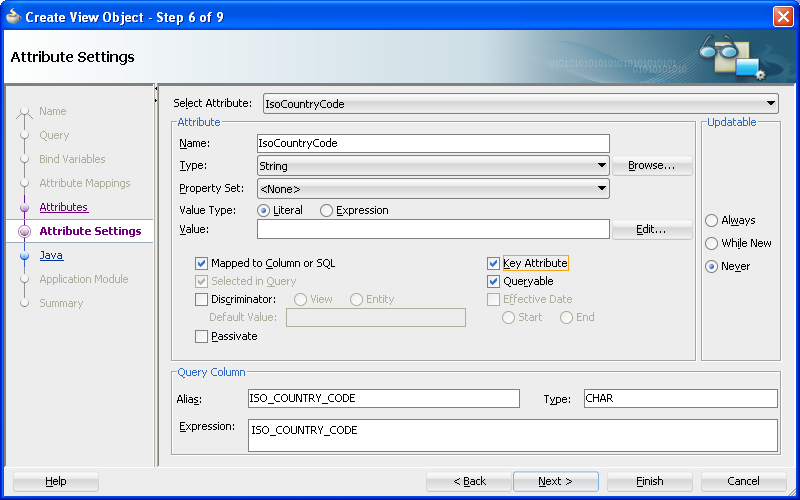Open the Select Attribute dropdown

tap(520, 104)
